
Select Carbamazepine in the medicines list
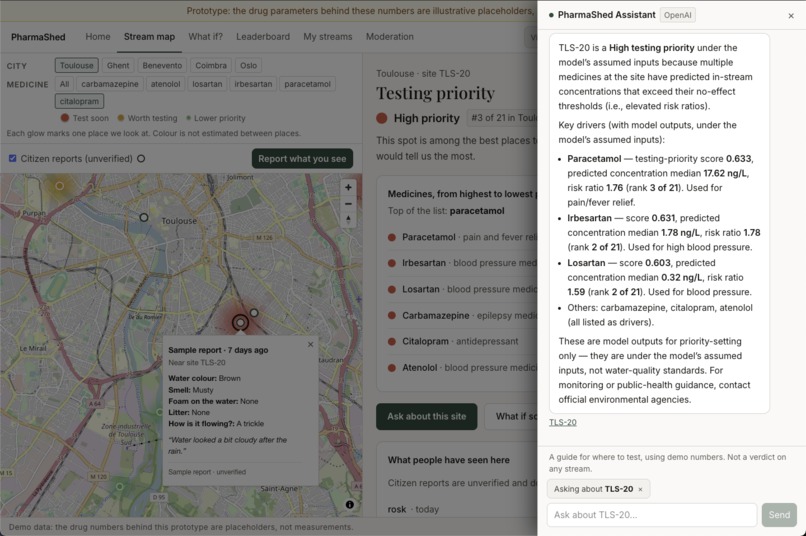tap(462, 316)
